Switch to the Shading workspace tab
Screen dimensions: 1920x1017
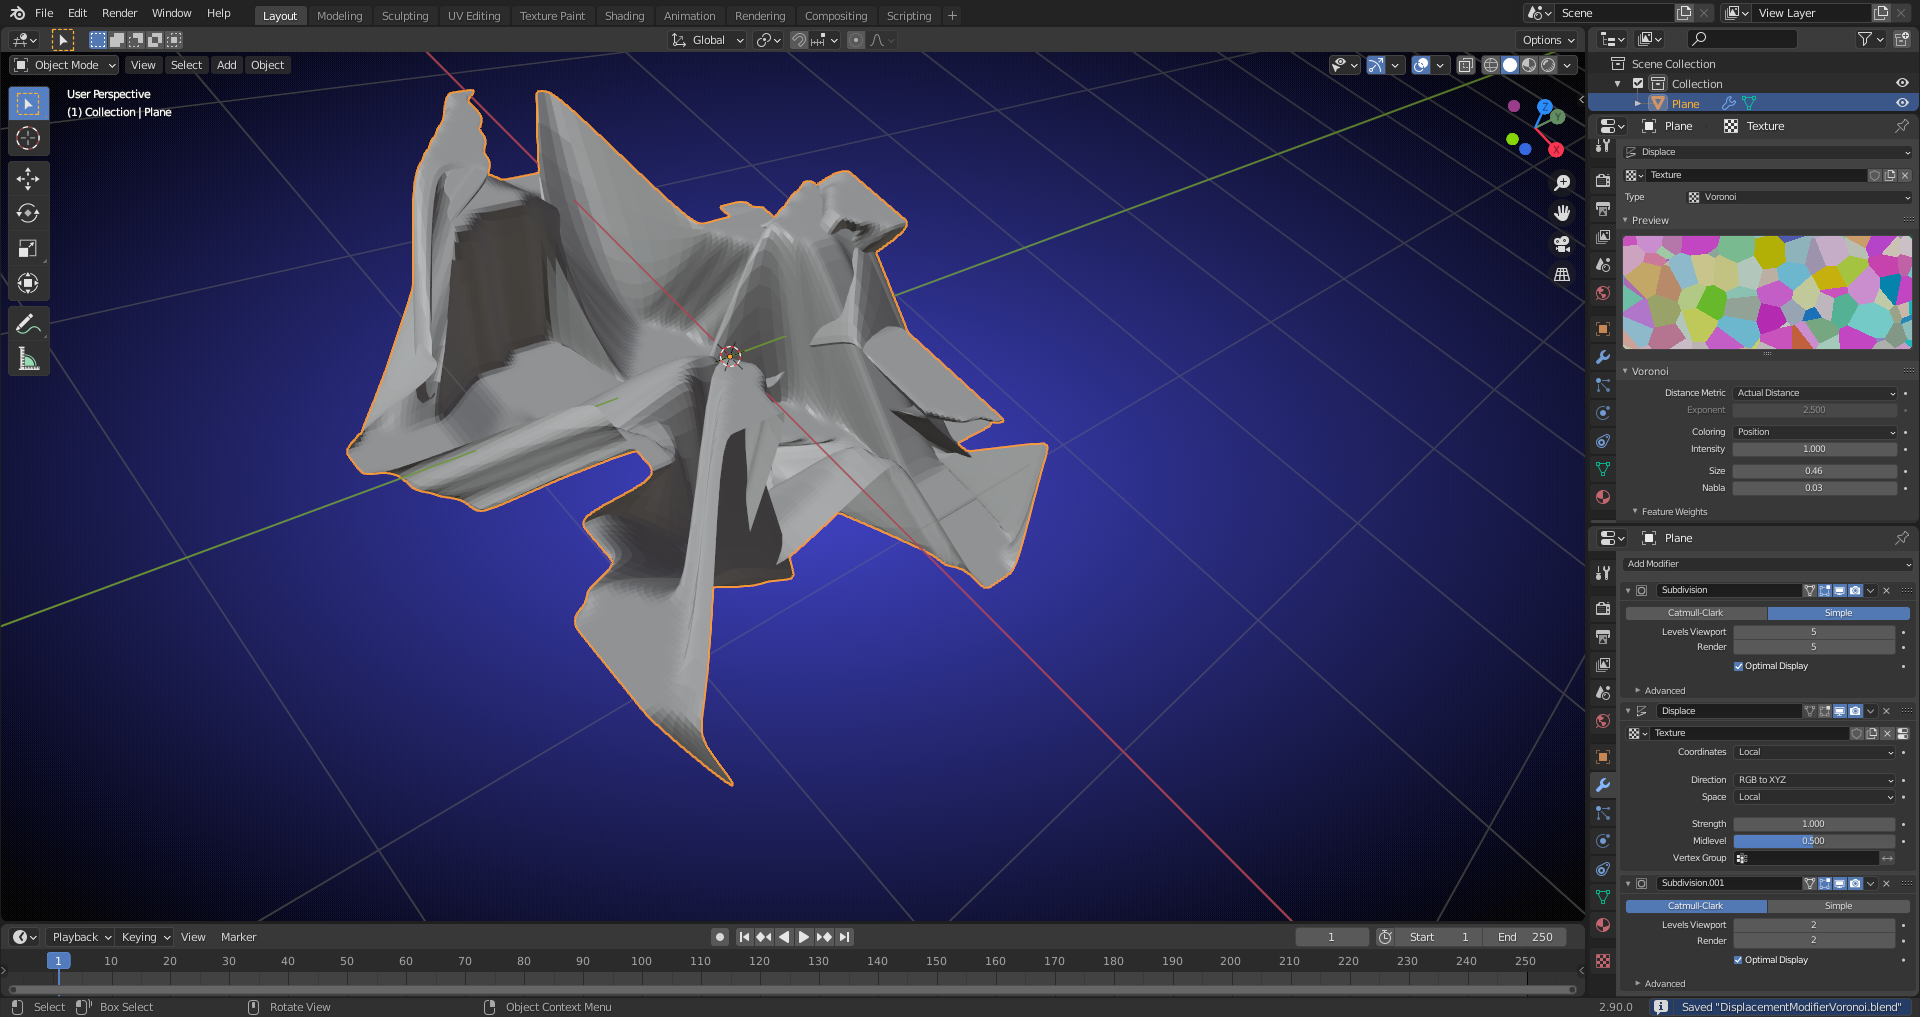tap(624, 15)
